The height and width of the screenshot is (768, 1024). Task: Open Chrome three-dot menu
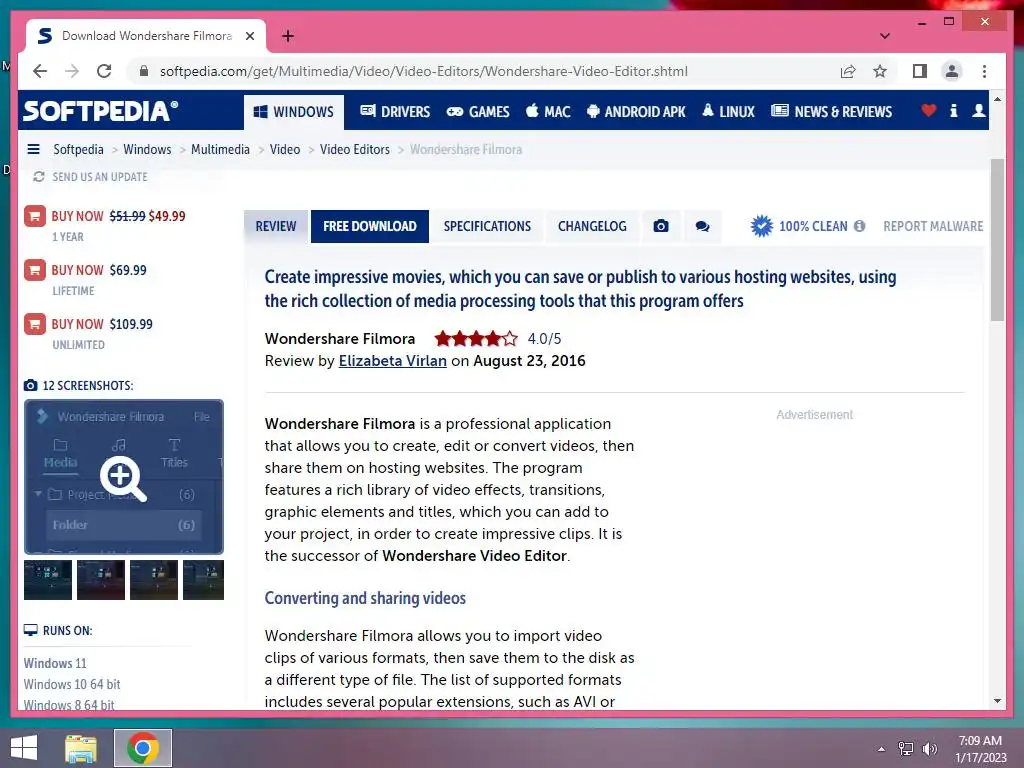pyautogui.click(x=984, y=71)
